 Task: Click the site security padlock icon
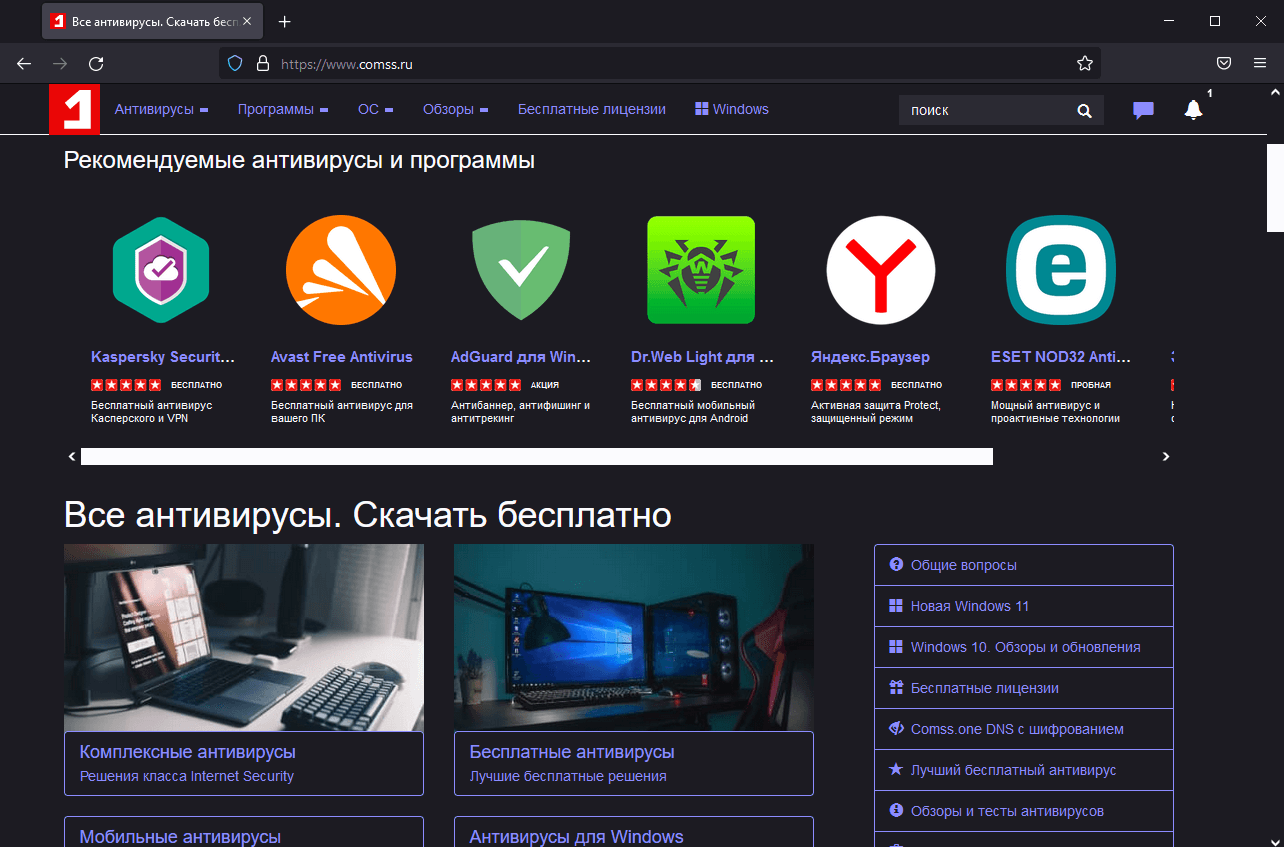[263, 64]
